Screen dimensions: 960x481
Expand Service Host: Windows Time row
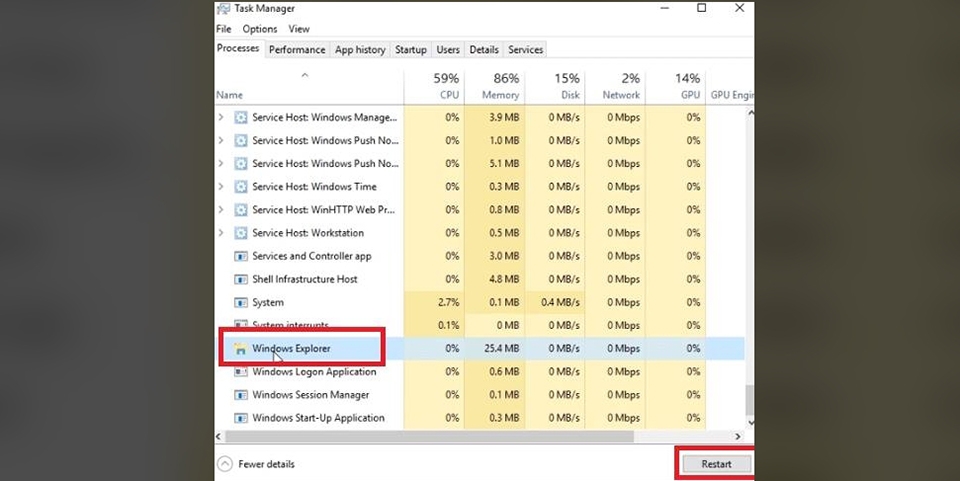click(221, 187)
